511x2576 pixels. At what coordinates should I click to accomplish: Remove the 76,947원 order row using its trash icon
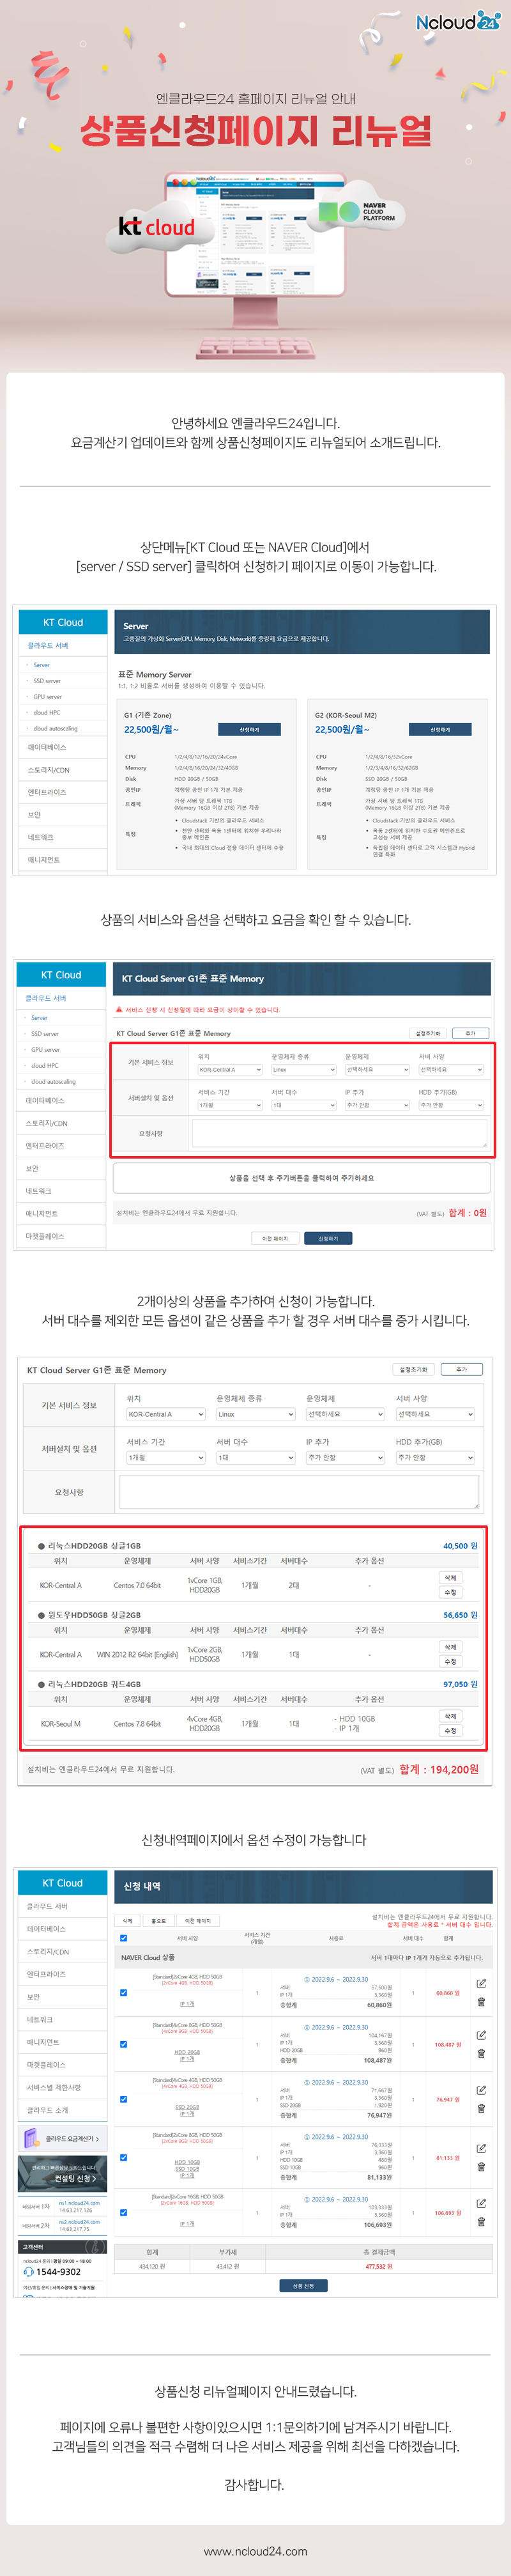[x=481, y=2108]
